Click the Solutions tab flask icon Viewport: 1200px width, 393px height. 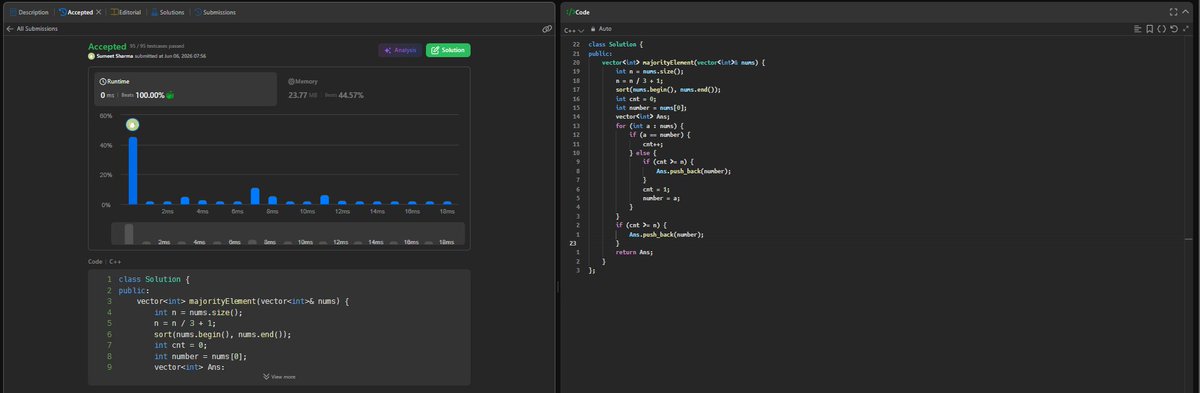tap(153, 11)
